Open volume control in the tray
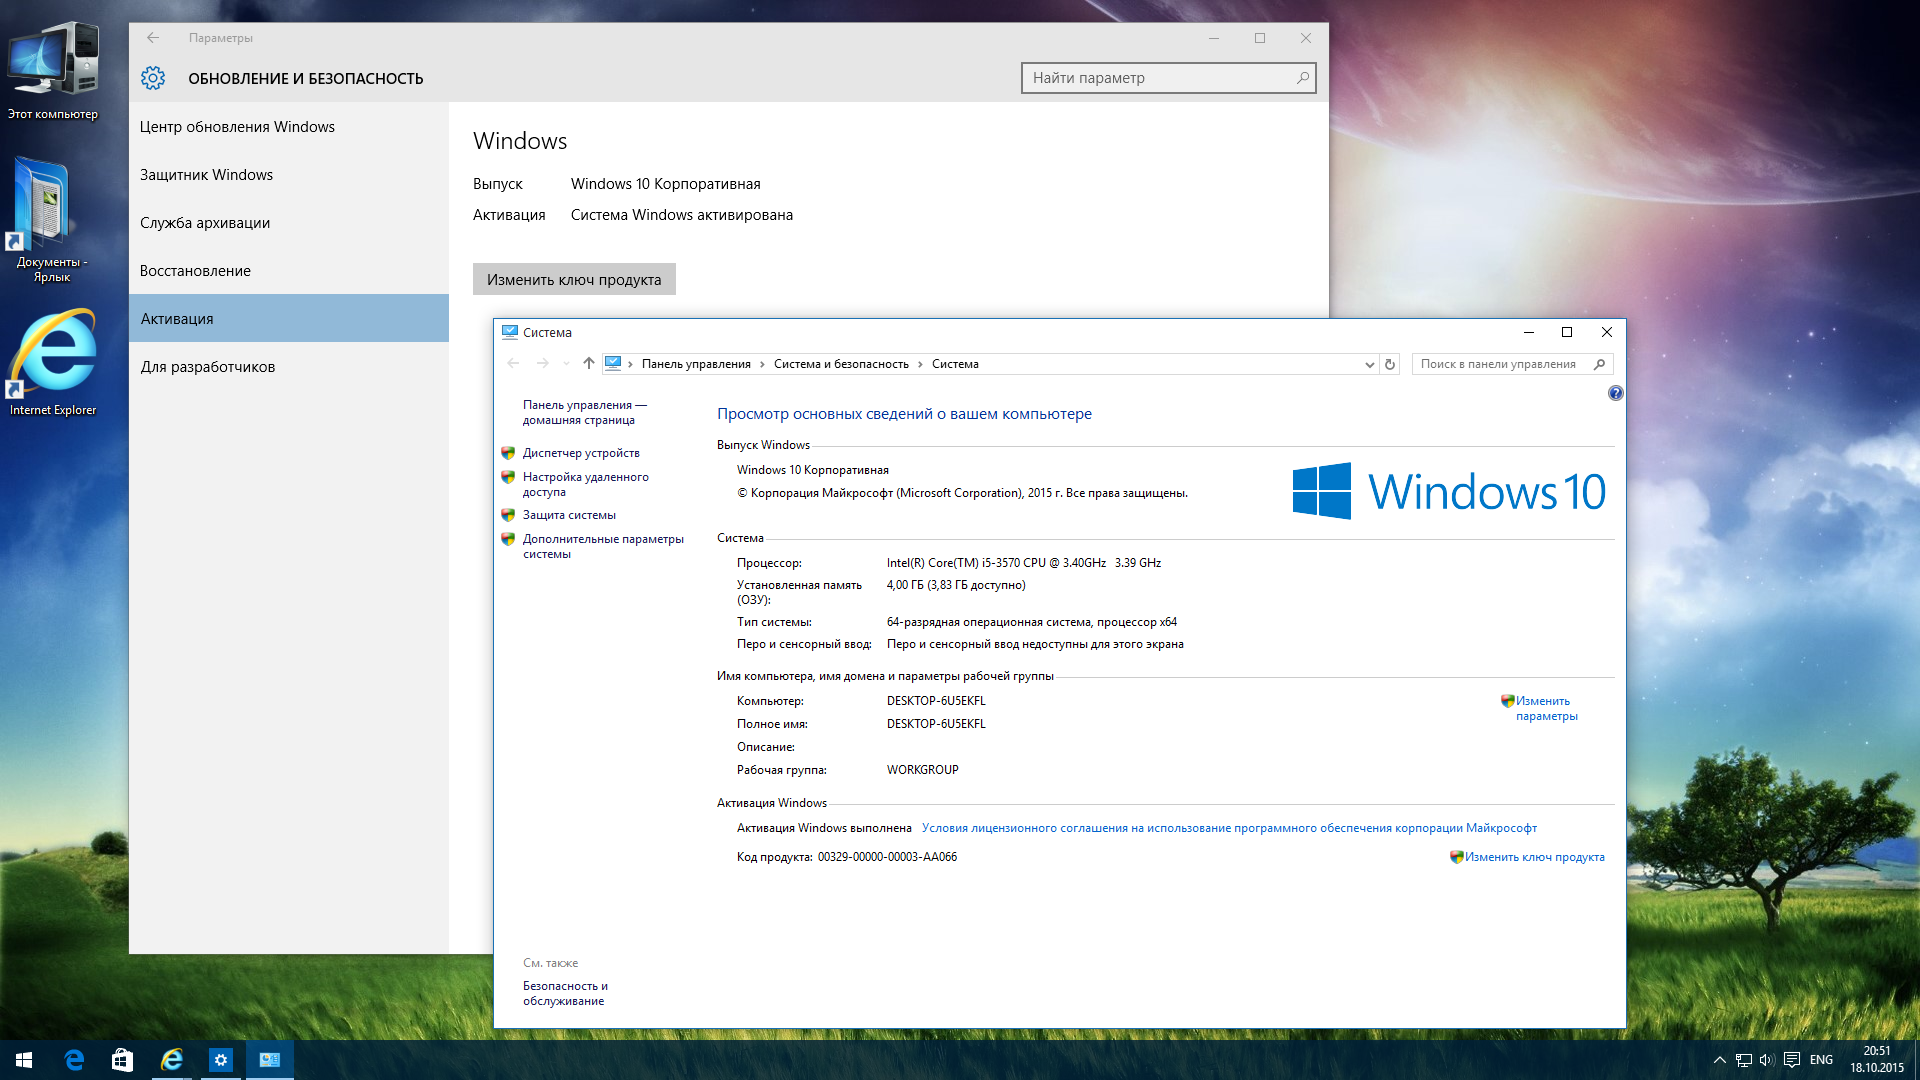 point(1767,1060)
